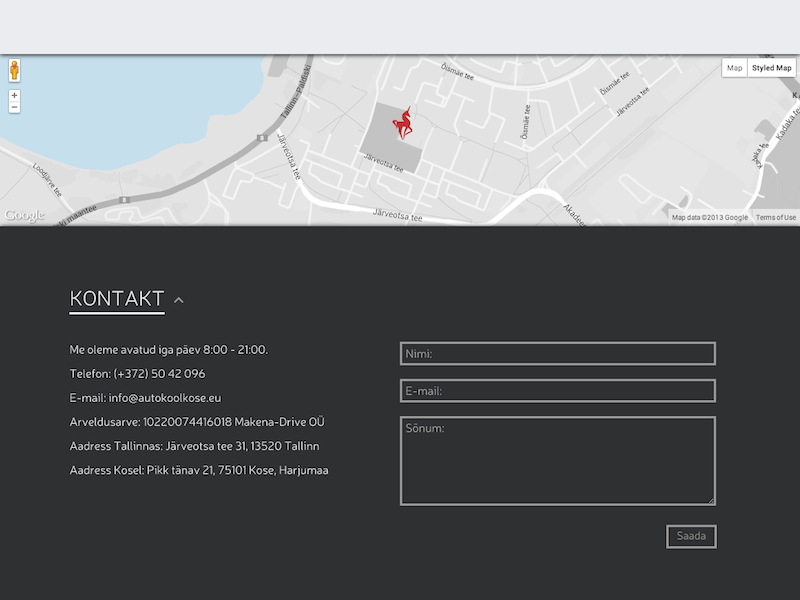Zoom out using the map minus icon
The width and height of the screenshot is (800, 600).
(x=16, y=107)
